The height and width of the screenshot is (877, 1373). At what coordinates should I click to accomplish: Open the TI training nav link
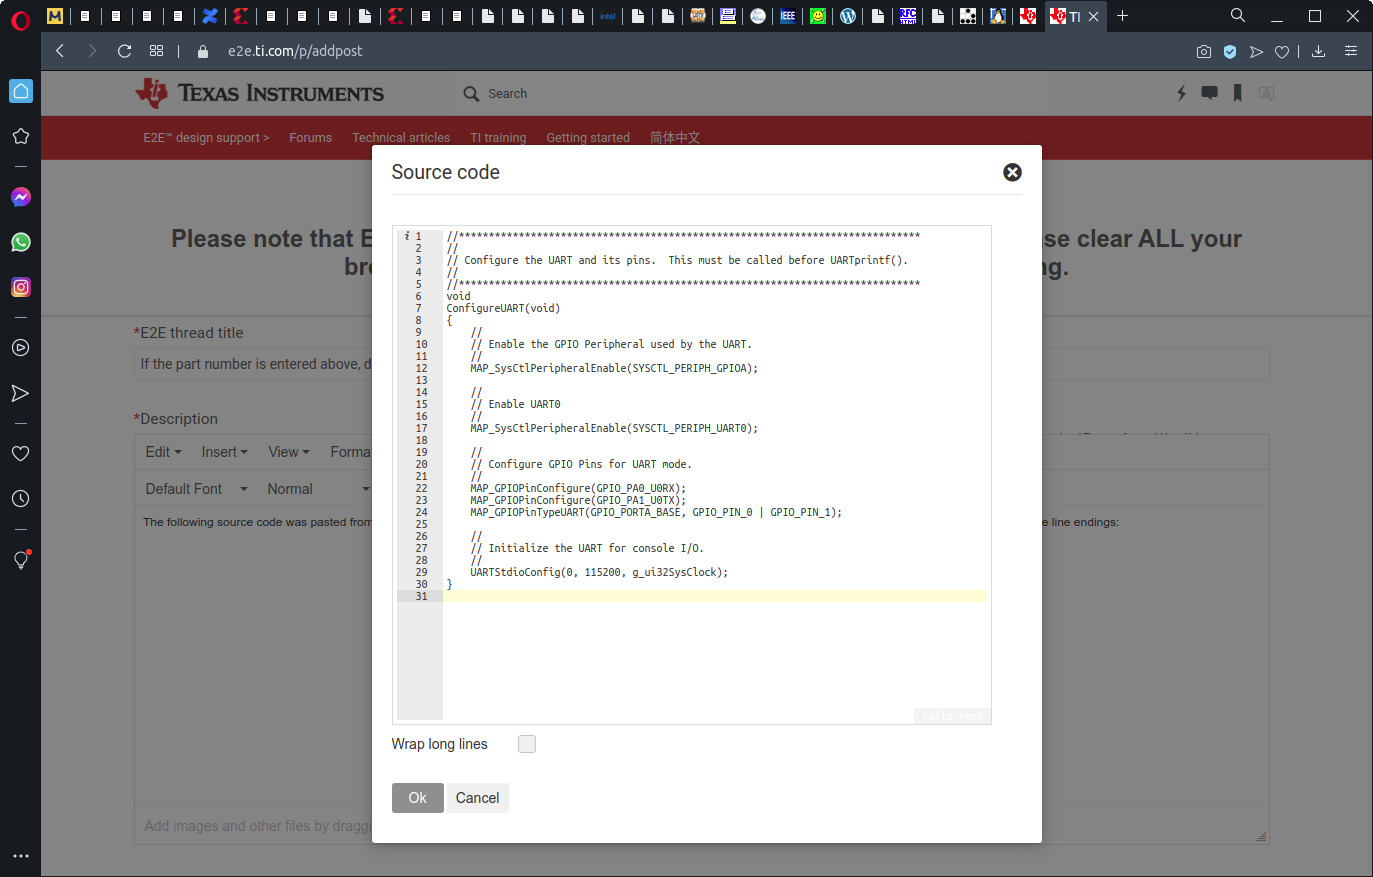click(498, 138)
